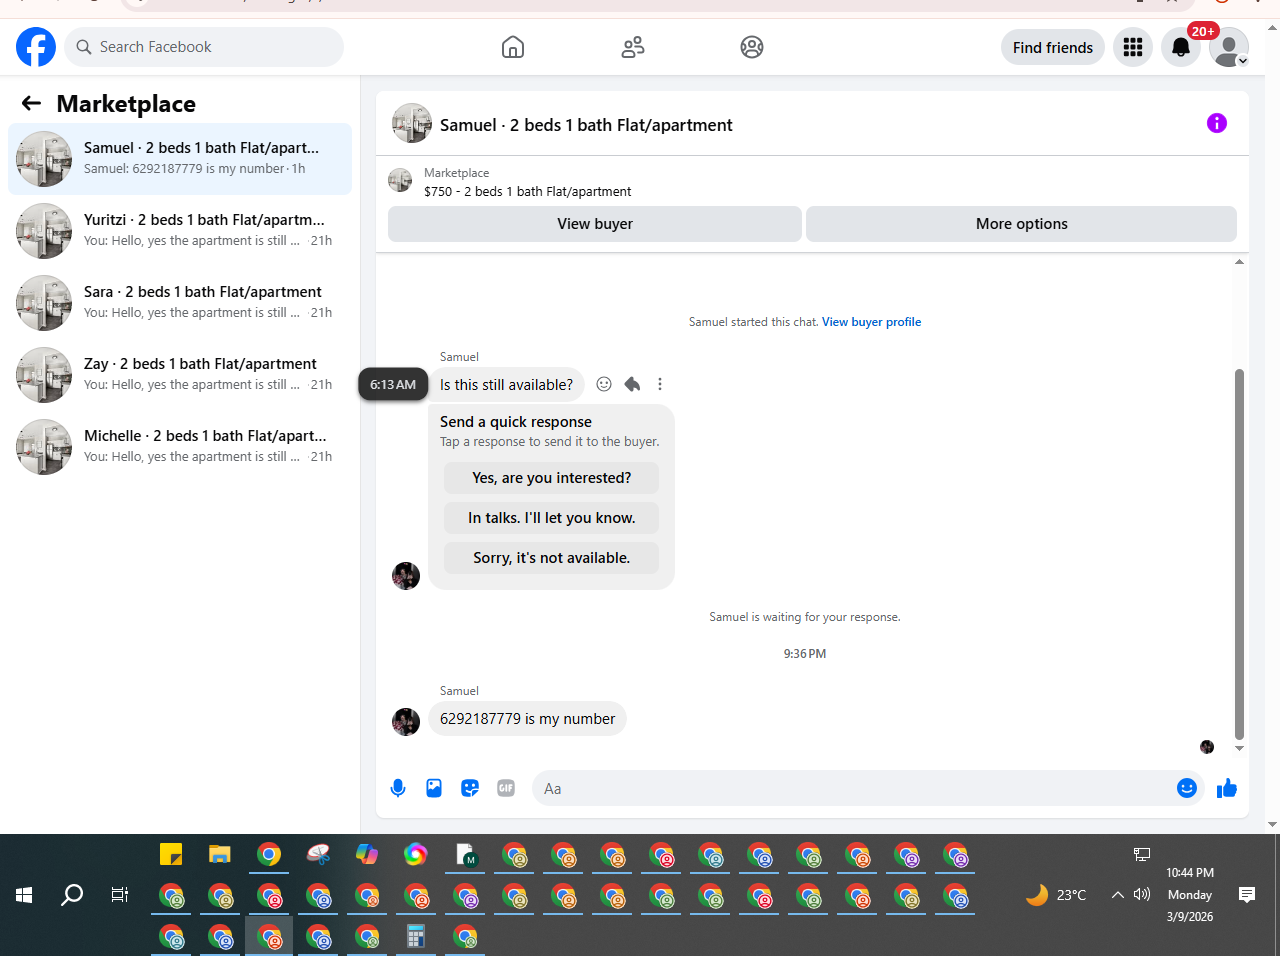1280x956 pixels.
Task: Open the Snipping Tool in taskbar
Action: 318,854
